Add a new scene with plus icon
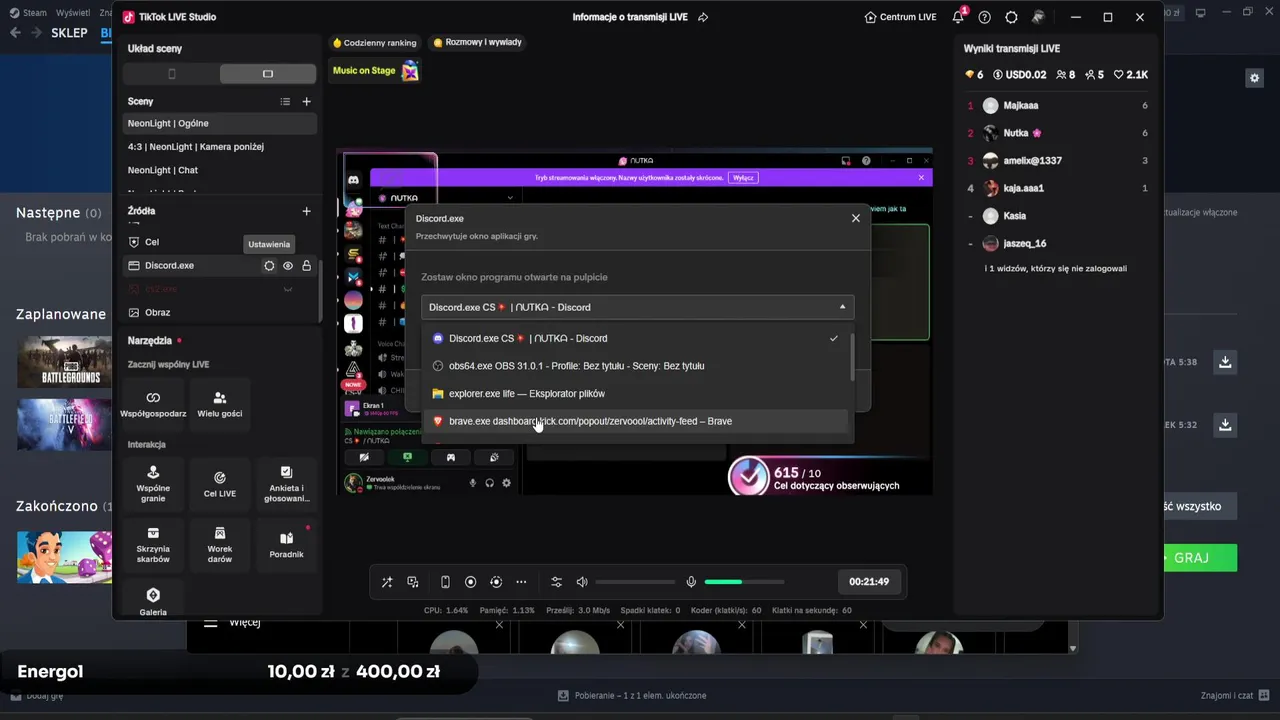The width and height of the screenshot is (1280, 720). pos(307,101)
